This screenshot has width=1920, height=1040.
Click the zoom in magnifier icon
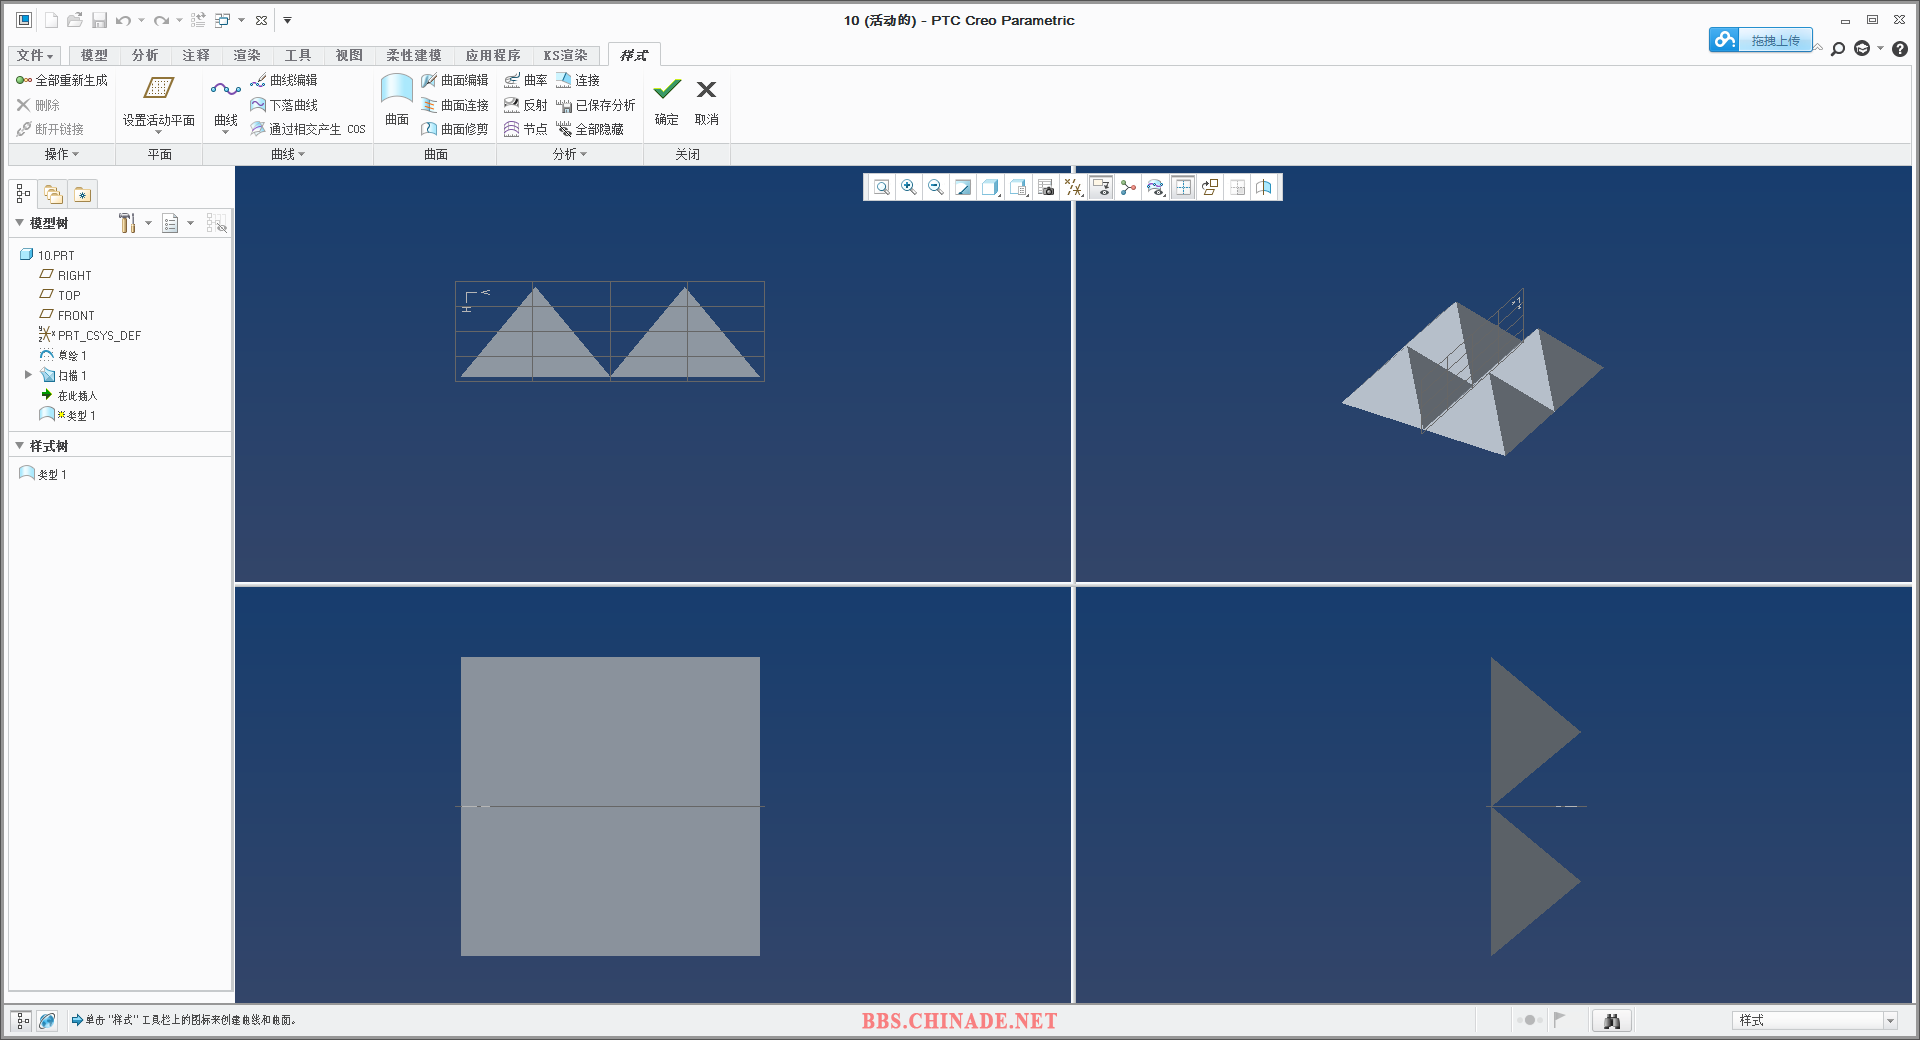pyautogui.click(x=908, y=188)
